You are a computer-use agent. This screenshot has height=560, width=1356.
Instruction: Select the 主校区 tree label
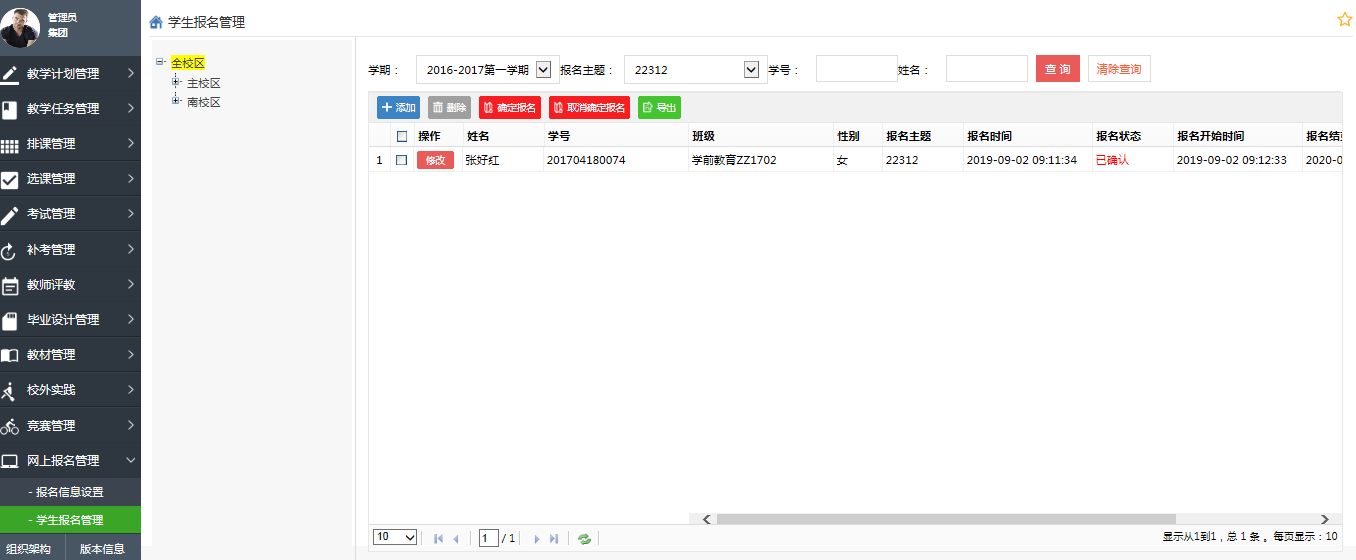click(x=204, y=83)
